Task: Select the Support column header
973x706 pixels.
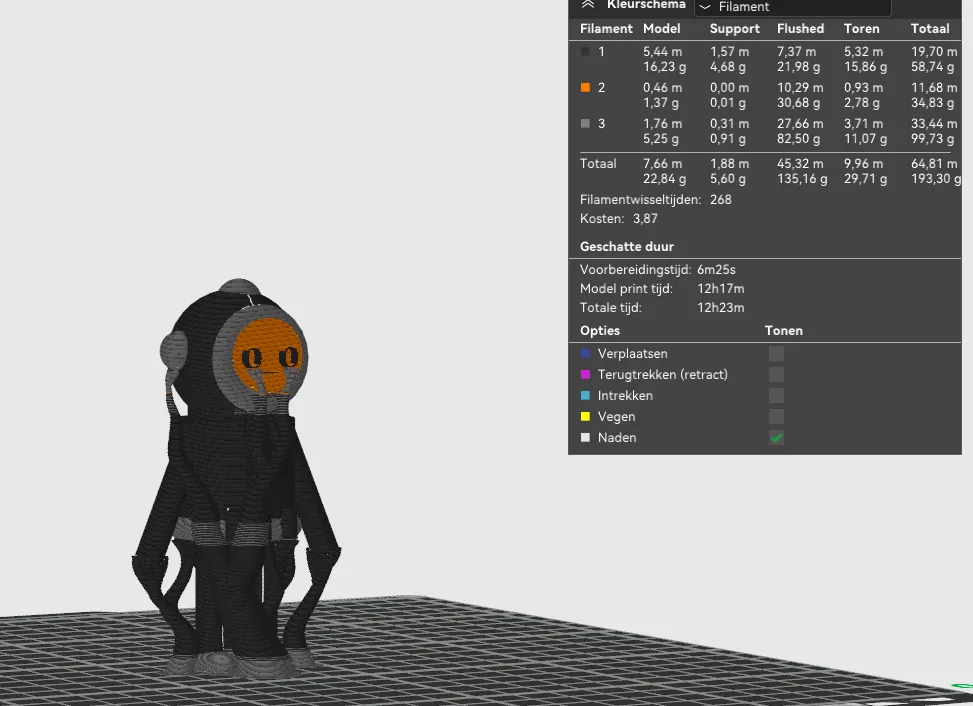Action: (x=735, y=29)
